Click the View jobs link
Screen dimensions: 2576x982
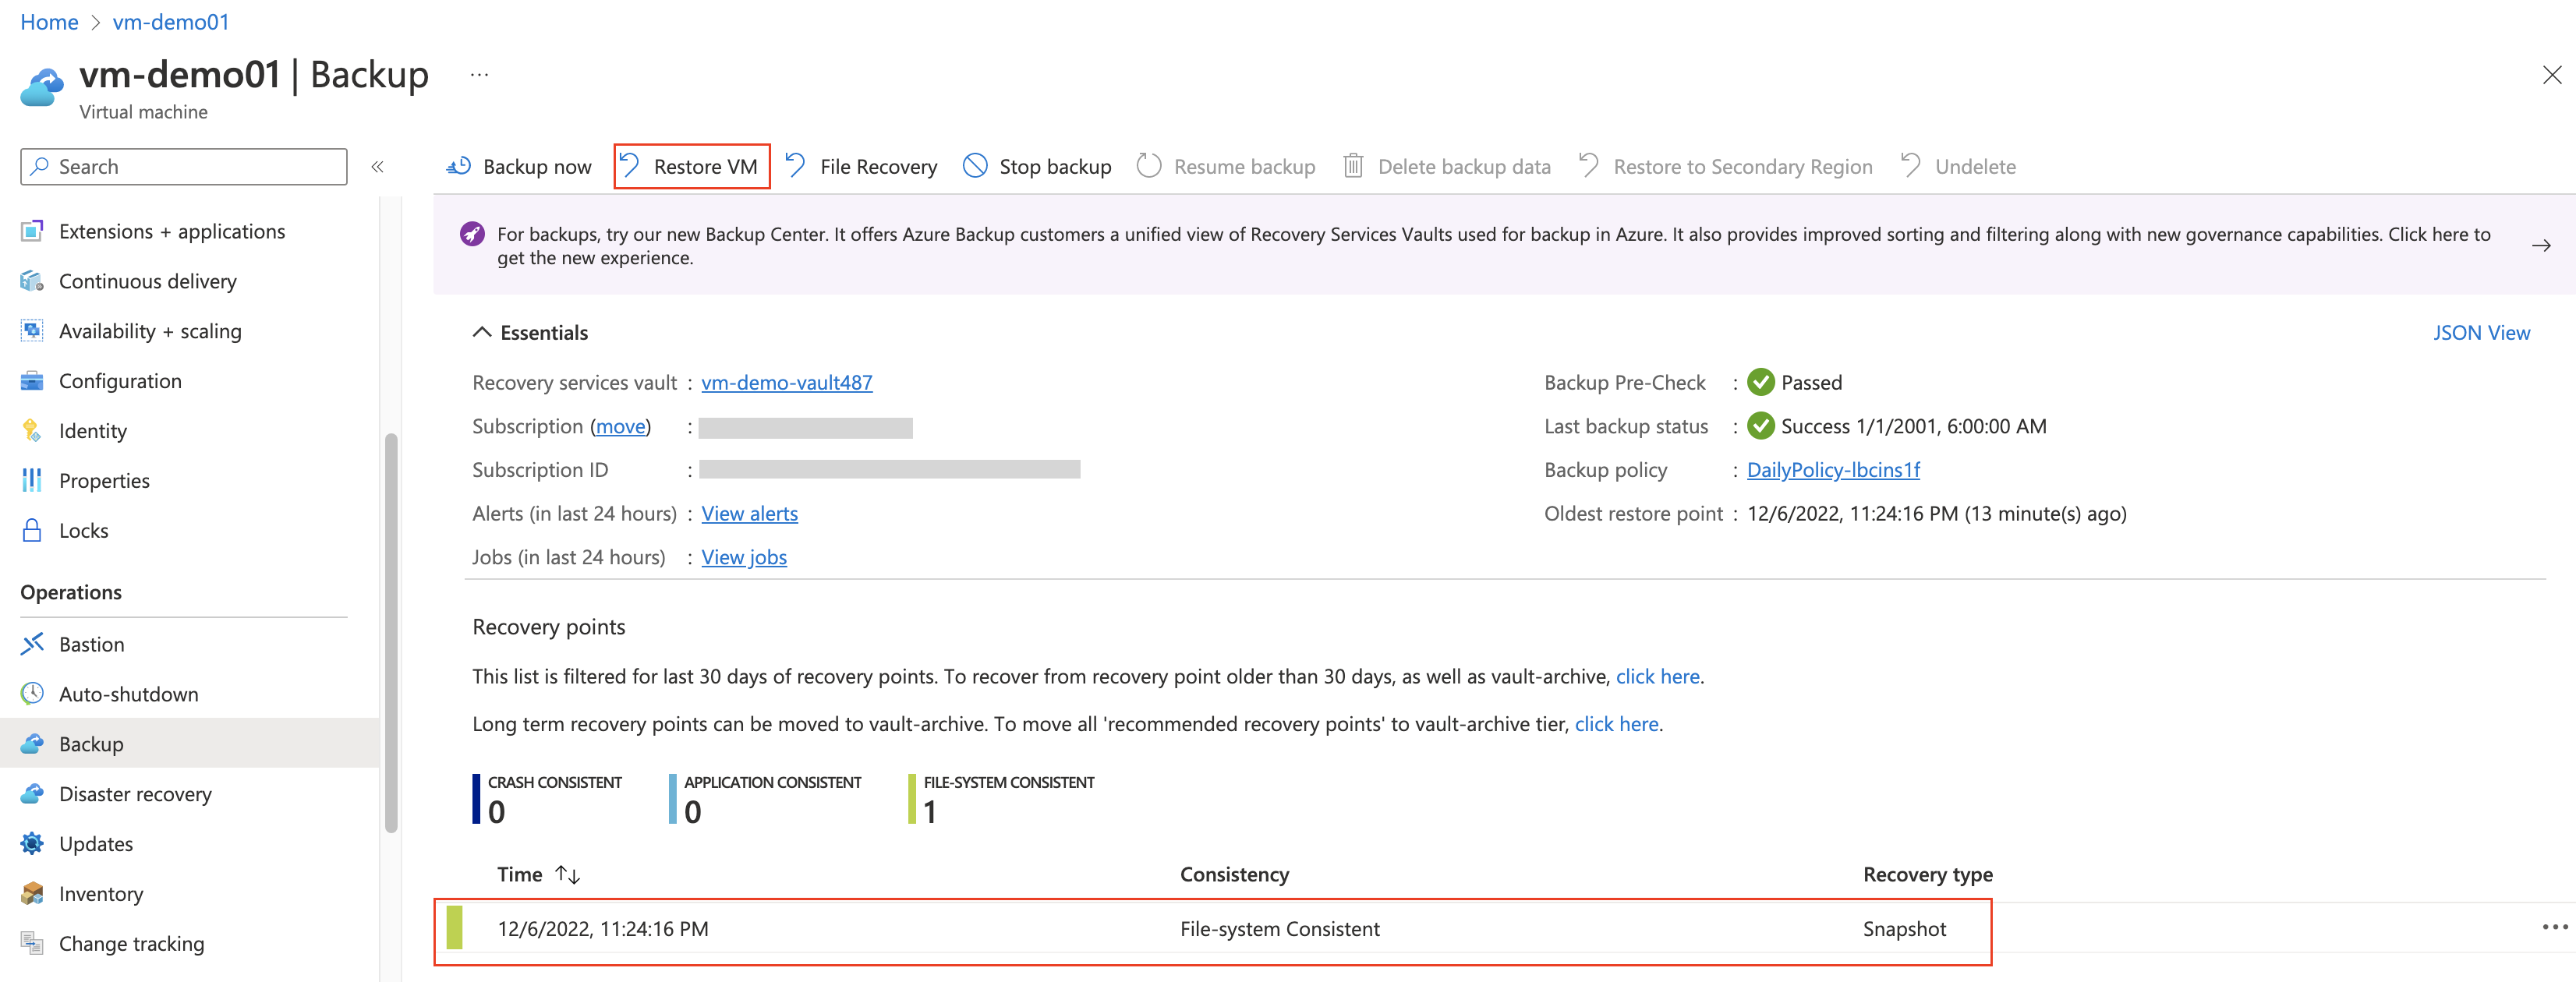pyautogui.click(x=743, y=558)
